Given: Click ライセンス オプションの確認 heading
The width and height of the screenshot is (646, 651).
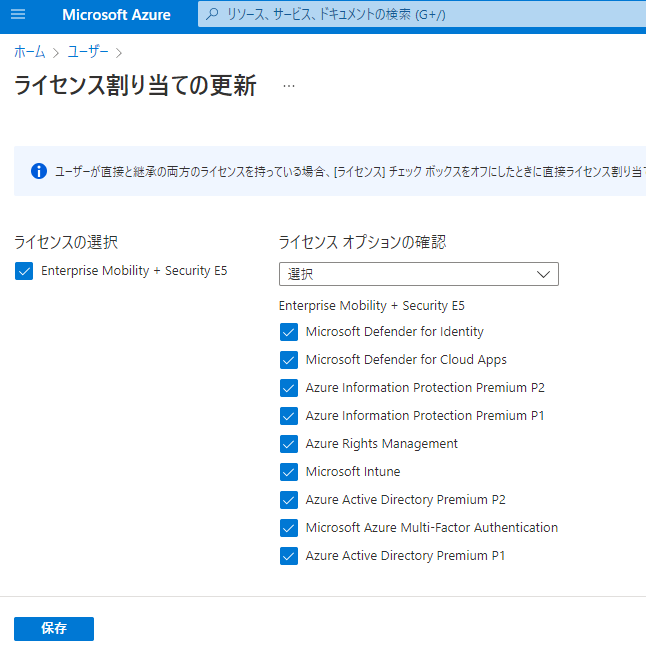Looking at the screenshot, I should pyautogui.click(x=362, y=242).
